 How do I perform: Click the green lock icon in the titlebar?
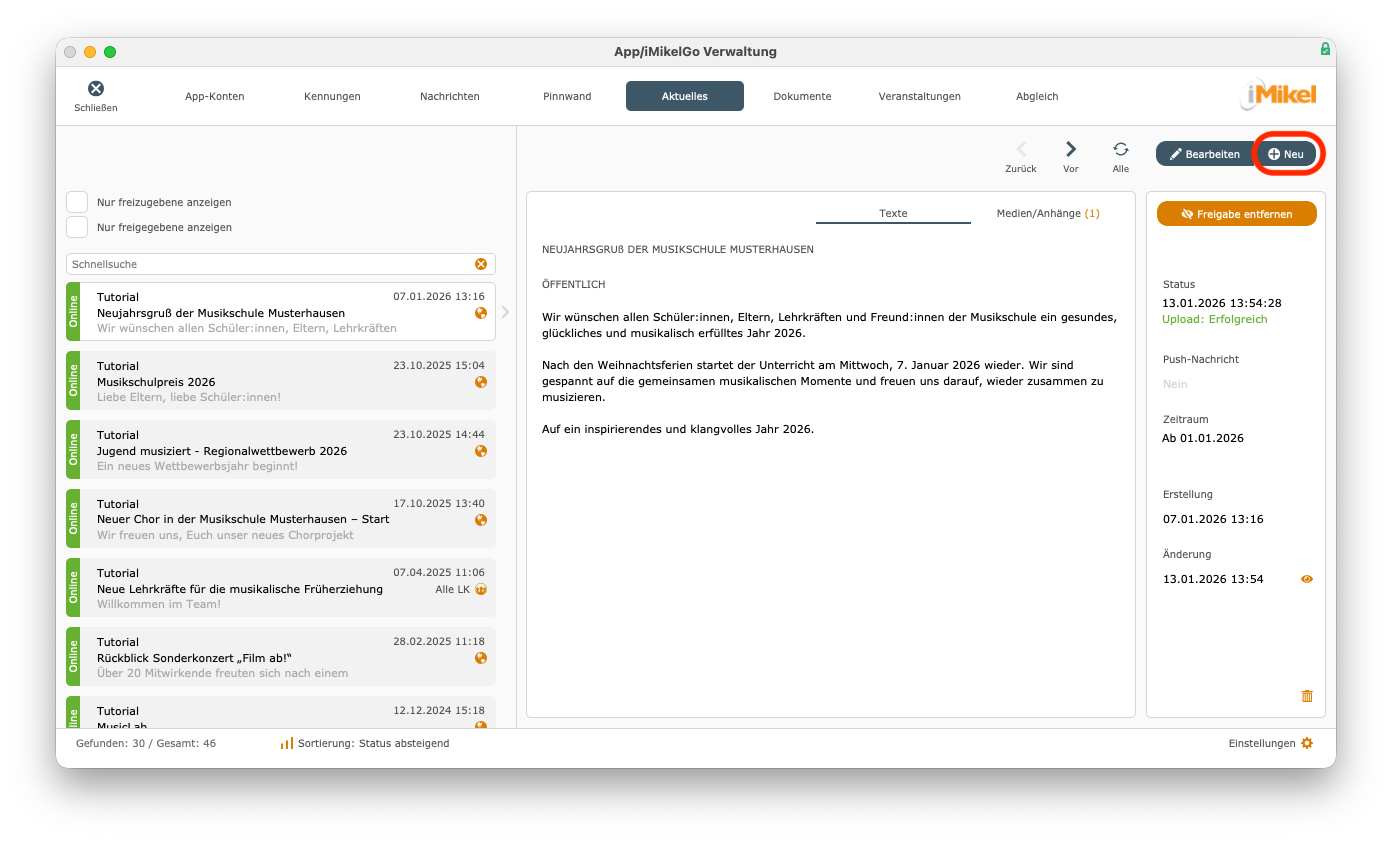[x=1325, y=48]
